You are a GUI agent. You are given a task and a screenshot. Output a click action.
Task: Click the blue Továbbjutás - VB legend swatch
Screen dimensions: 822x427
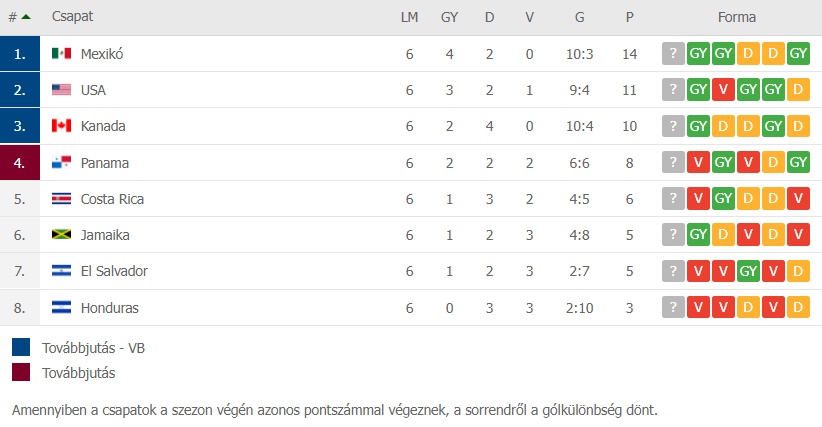(x=21, y=347)
